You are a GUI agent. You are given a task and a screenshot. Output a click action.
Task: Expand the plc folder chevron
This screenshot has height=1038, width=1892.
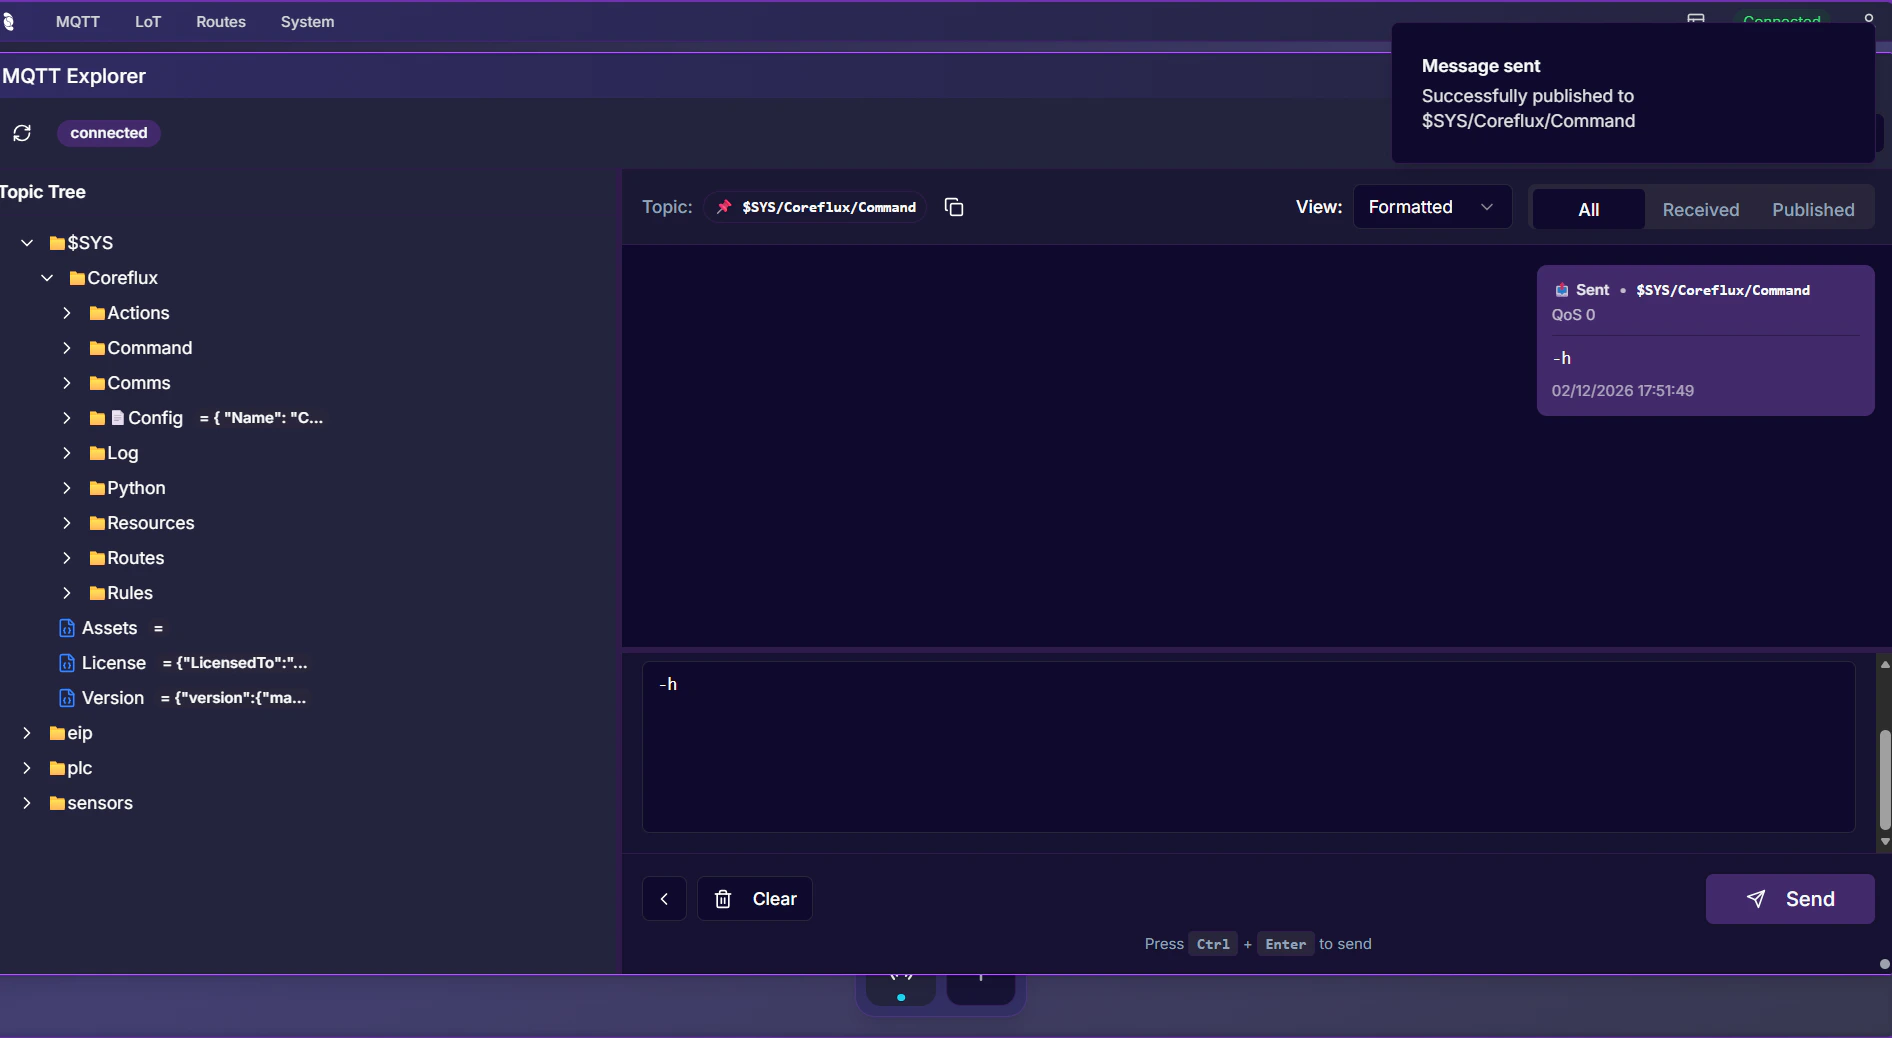click(27, 768)
